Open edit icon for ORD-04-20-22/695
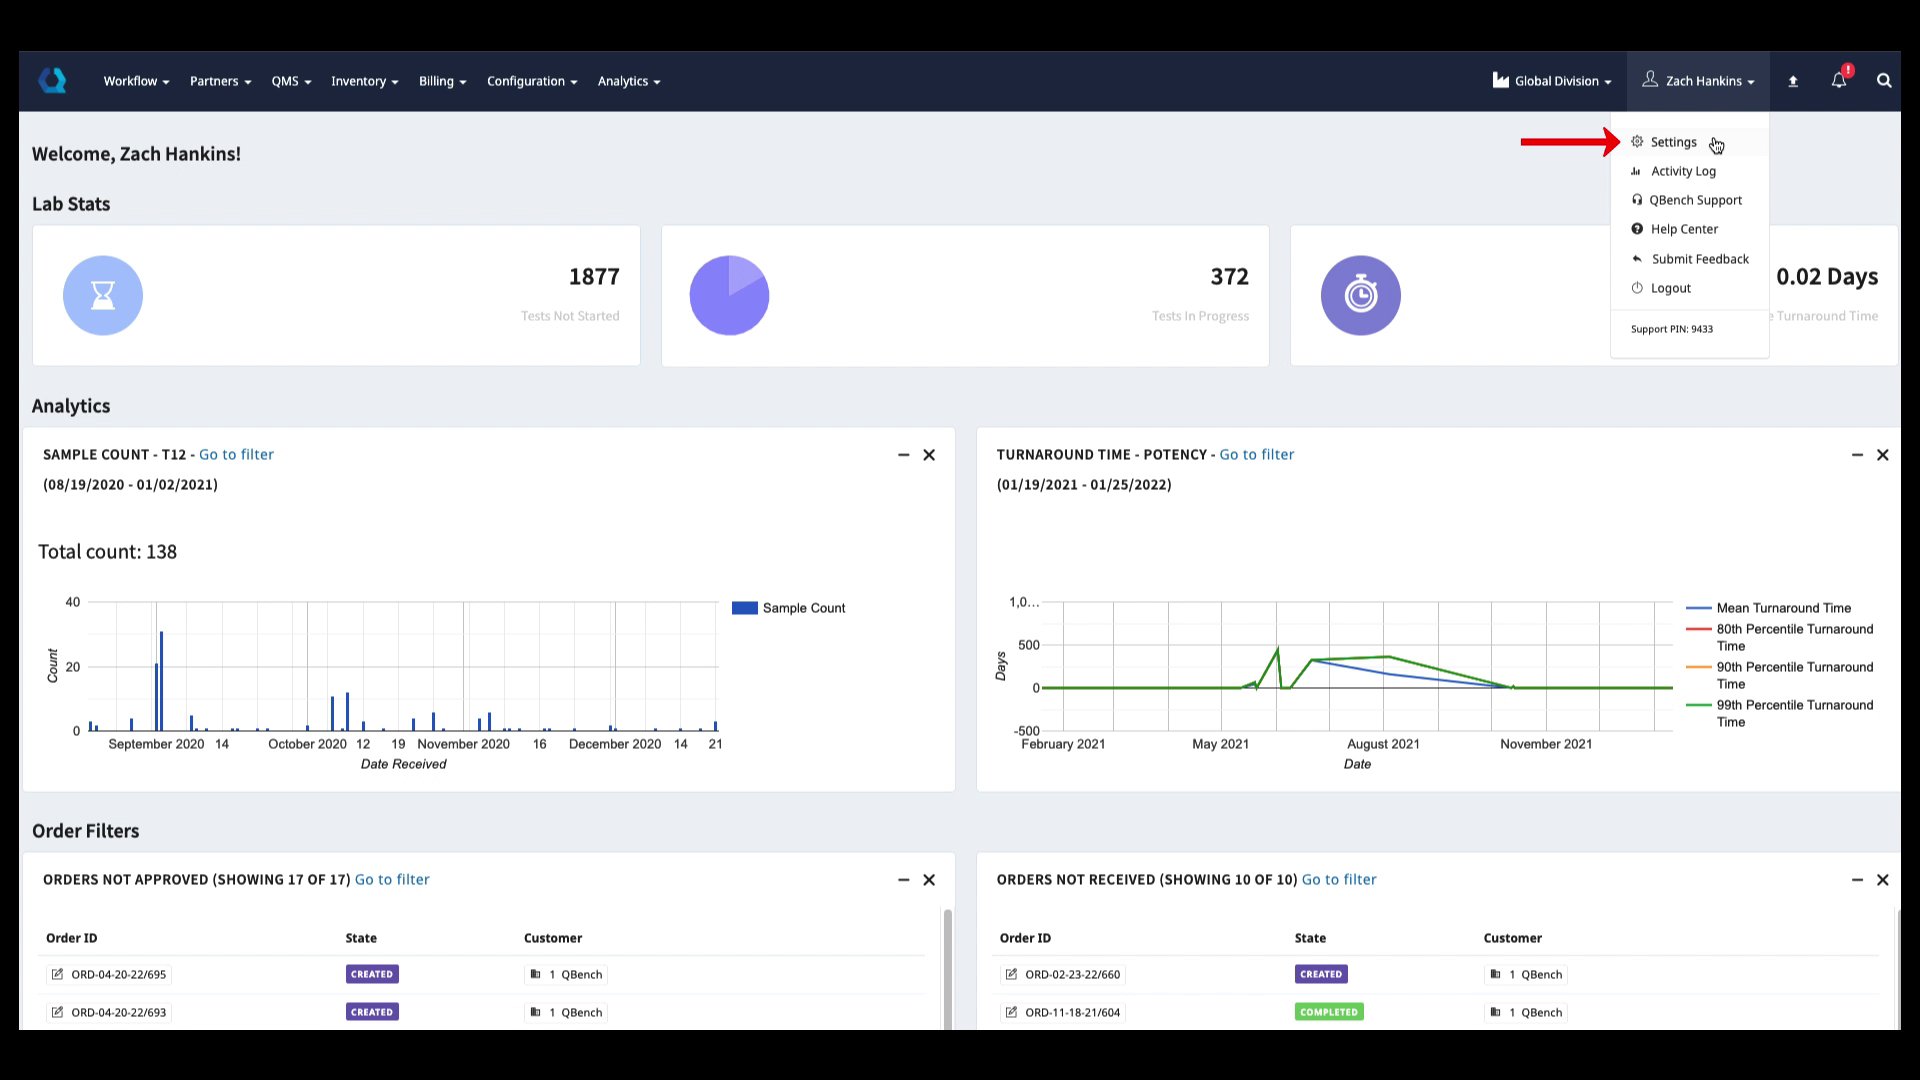 [x=57, y=974]
